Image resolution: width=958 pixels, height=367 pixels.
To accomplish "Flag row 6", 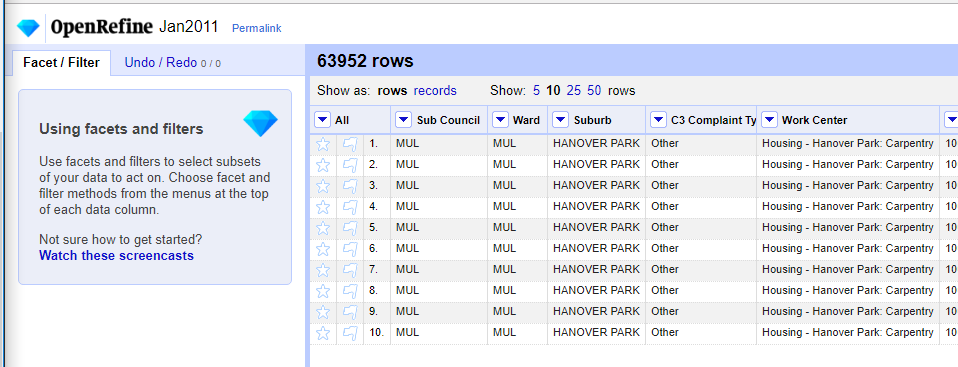I will tap(349, 249).
